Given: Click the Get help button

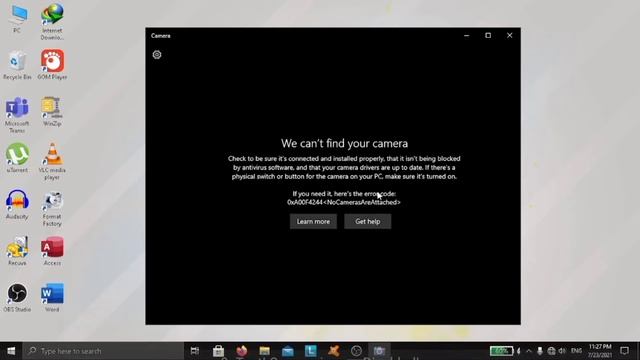Looking at the screenshot, I should pos(367,222).
